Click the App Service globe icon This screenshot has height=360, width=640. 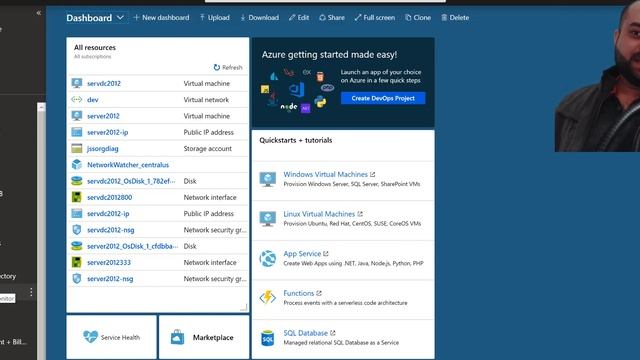tap(268, 258)
